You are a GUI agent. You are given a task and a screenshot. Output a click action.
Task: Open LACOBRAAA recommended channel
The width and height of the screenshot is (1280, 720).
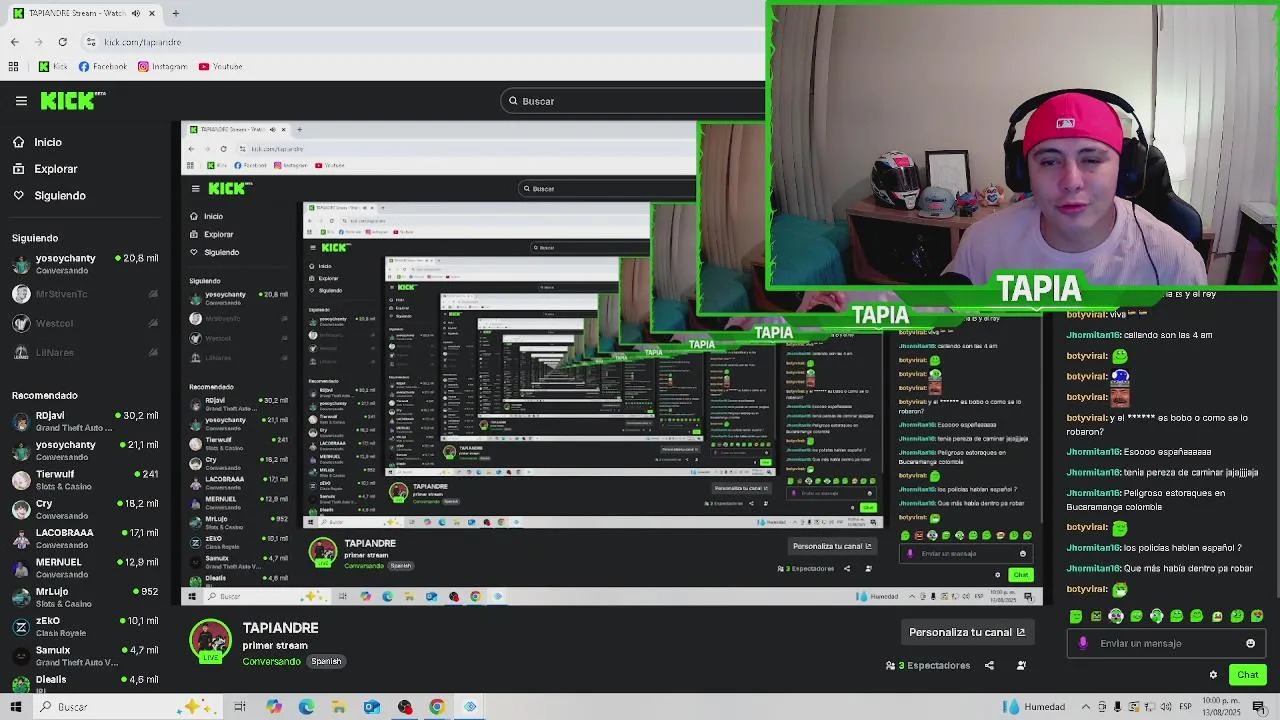coord(85,538)
